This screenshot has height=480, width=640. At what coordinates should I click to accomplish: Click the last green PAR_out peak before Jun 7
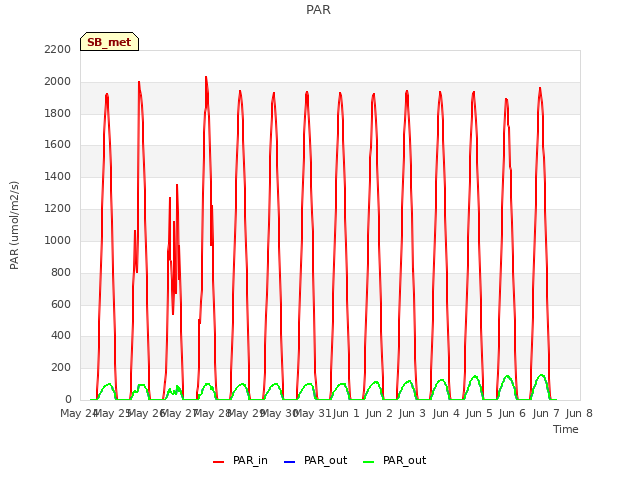point(541,375)
